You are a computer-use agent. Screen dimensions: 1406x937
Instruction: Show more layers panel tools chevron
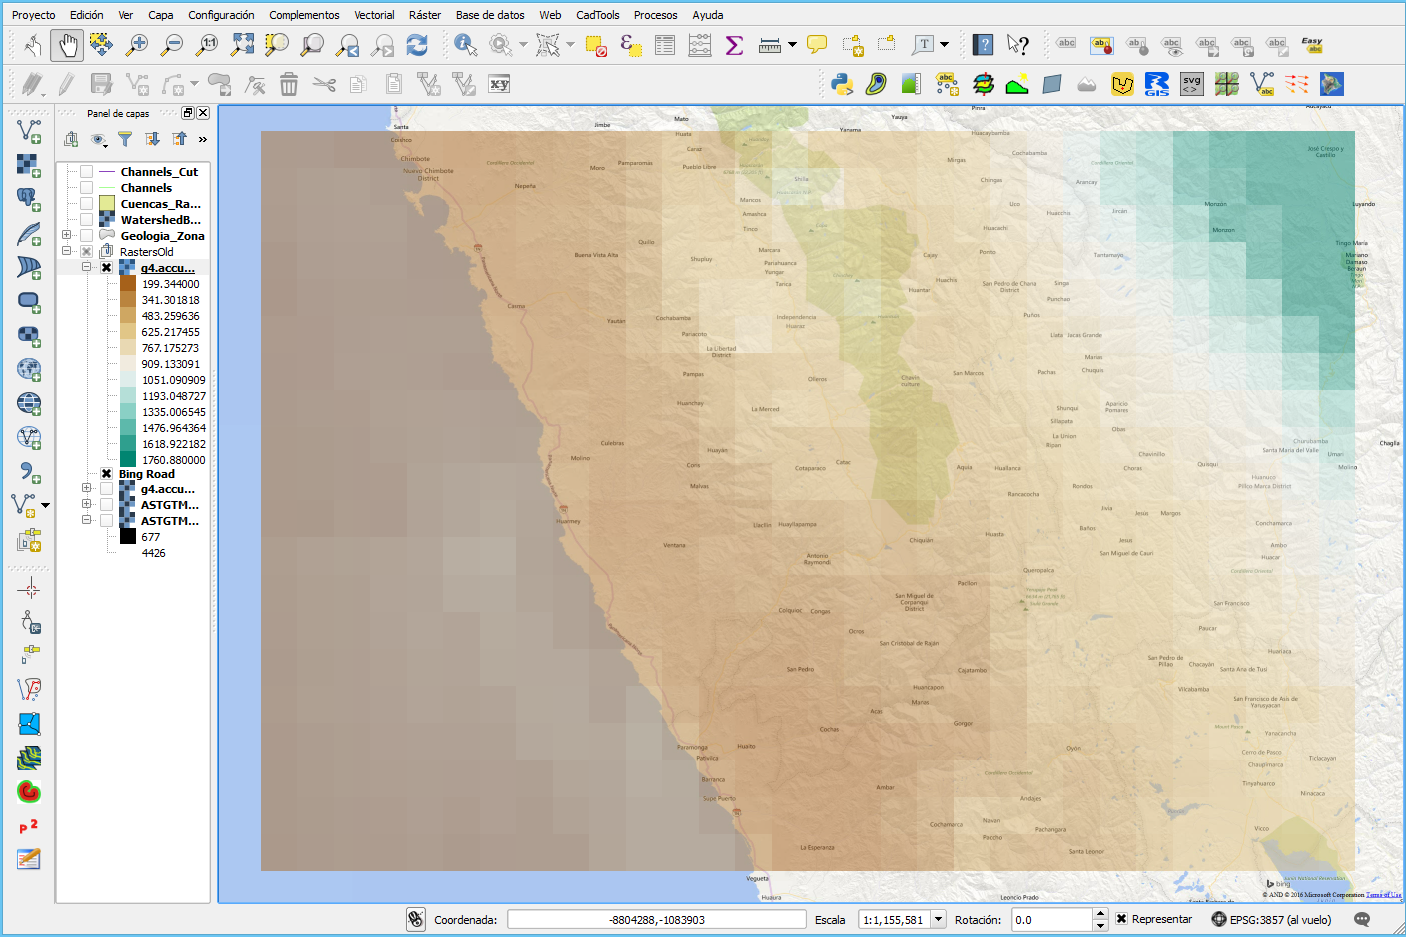[x=203, y=139]
